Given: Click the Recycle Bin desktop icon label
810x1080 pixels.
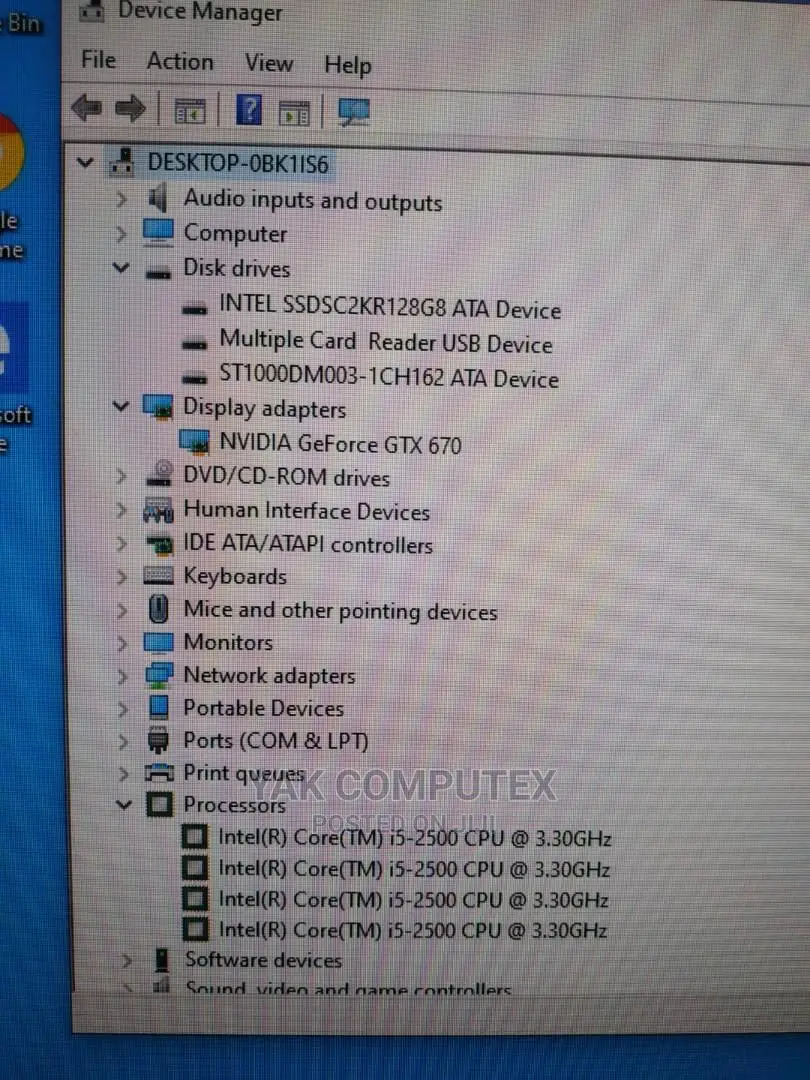Looking at the screenshot, I should [21, 23].
